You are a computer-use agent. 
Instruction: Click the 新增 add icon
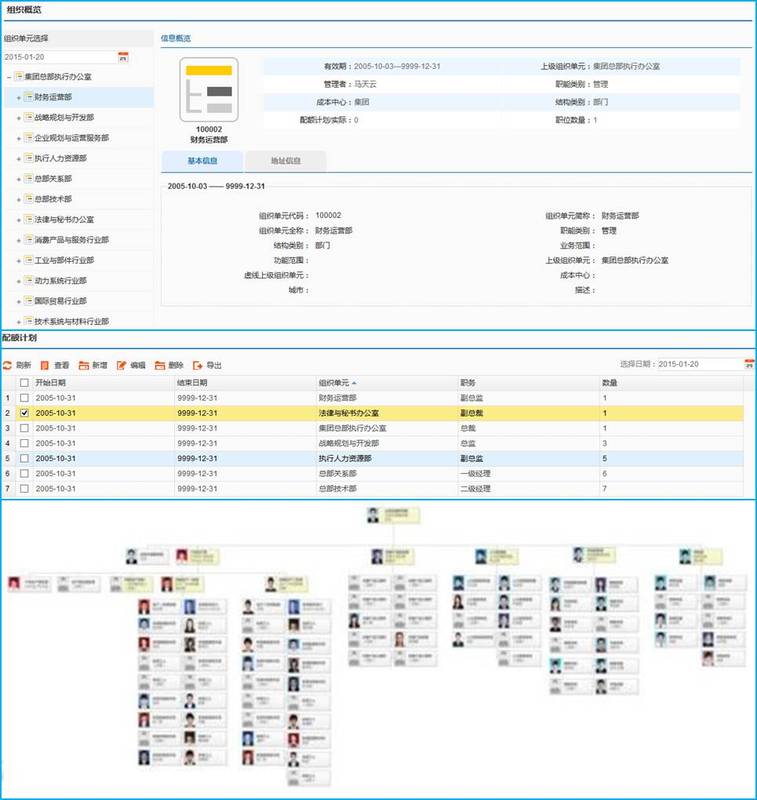pos(84,366)
